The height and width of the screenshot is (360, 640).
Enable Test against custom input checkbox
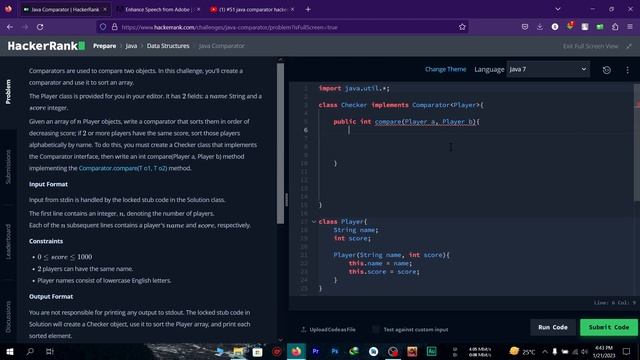coord(376,329)
